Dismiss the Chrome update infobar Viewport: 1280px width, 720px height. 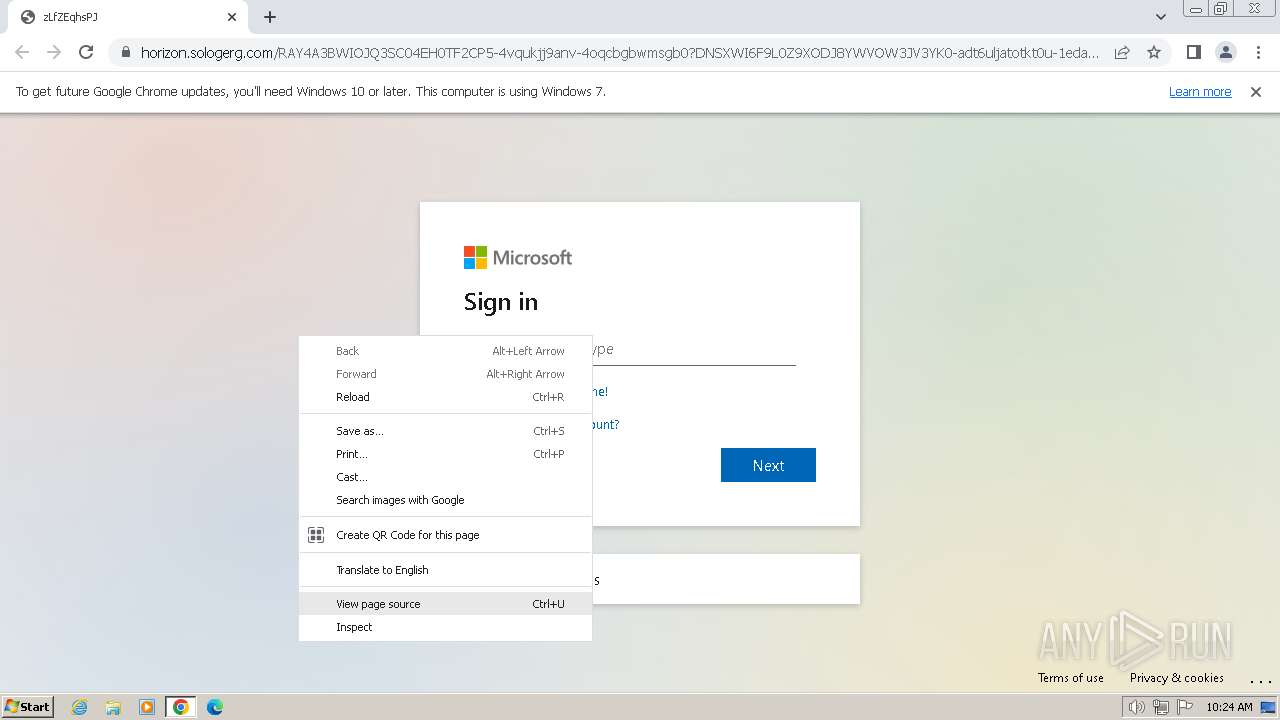click(x=1256, y=92)
